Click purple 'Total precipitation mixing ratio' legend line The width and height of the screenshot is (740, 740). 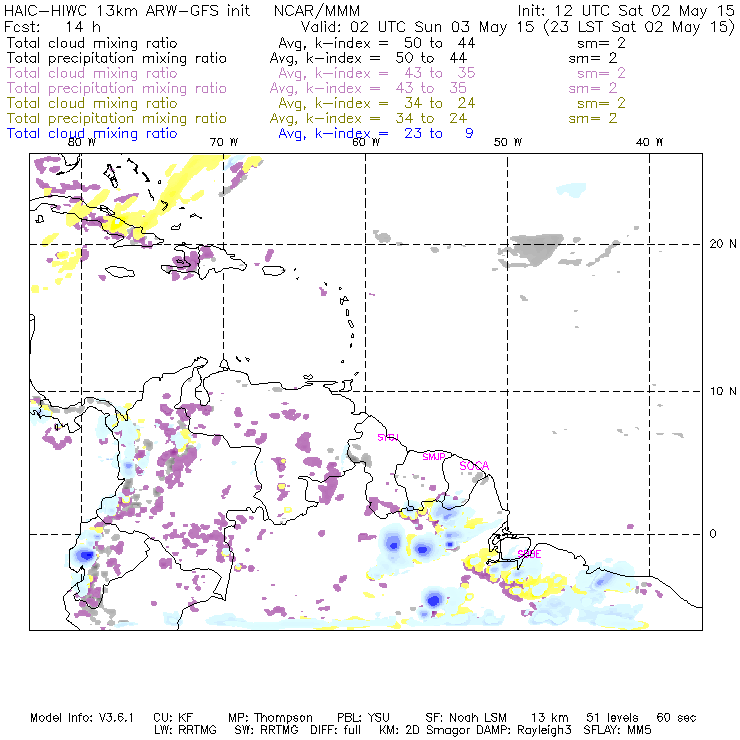(117, 88)
